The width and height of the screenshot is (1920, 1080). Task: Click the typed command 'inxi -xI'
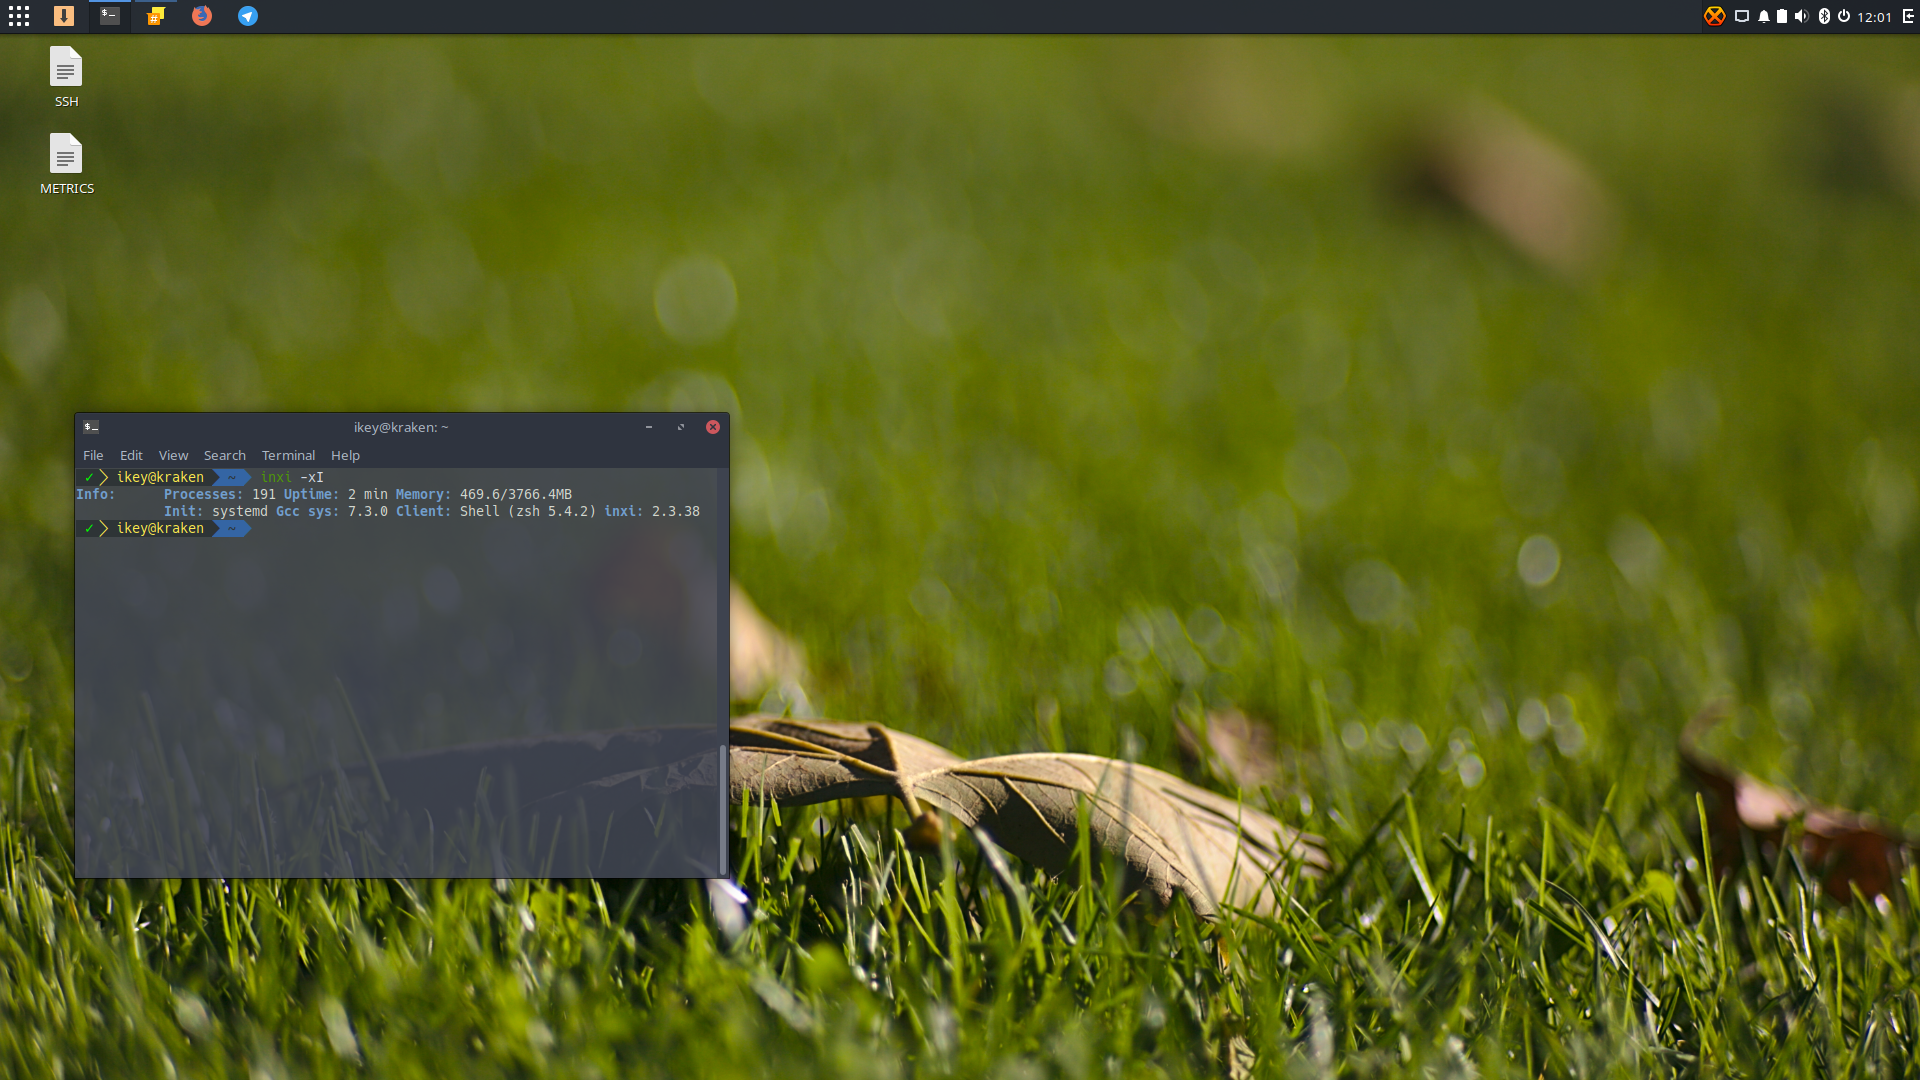pyautogui.click(x=292, y=477)
